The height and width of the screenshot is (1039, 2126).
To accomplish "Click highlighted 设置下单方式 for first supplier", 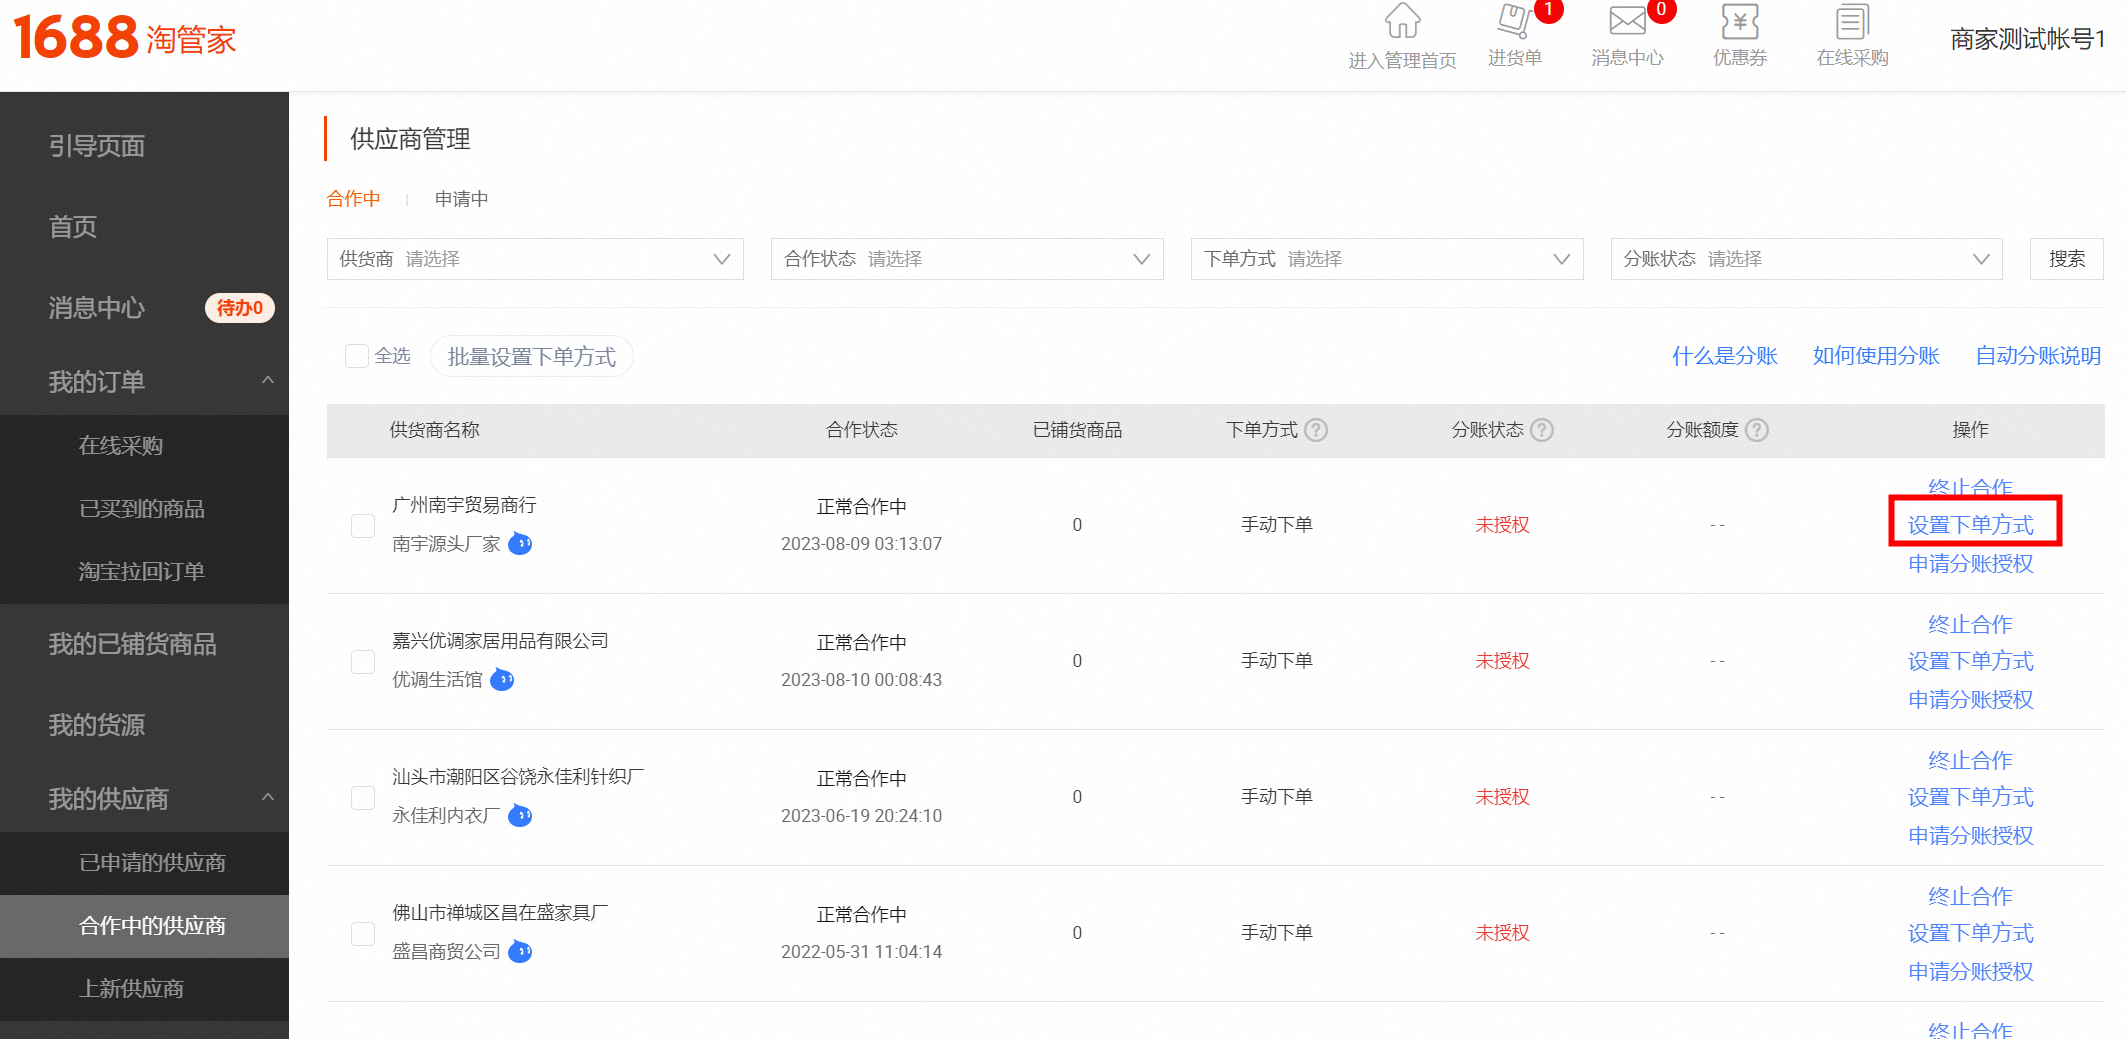I will pos(1971,522).
